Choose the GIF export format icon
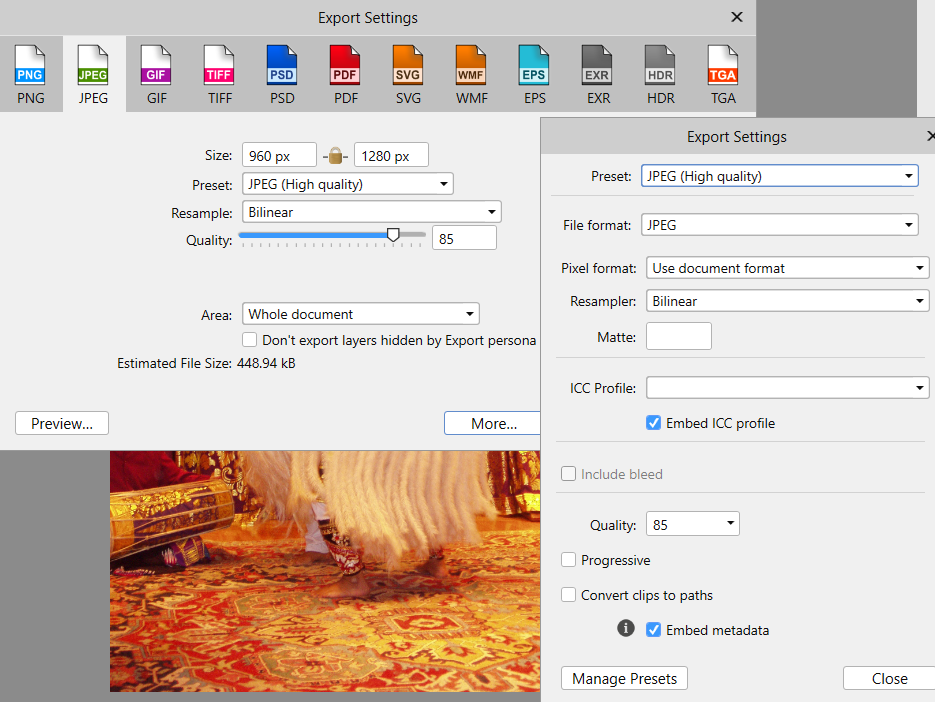The height and width of the screenshot is (702, 935). [156, 70]
